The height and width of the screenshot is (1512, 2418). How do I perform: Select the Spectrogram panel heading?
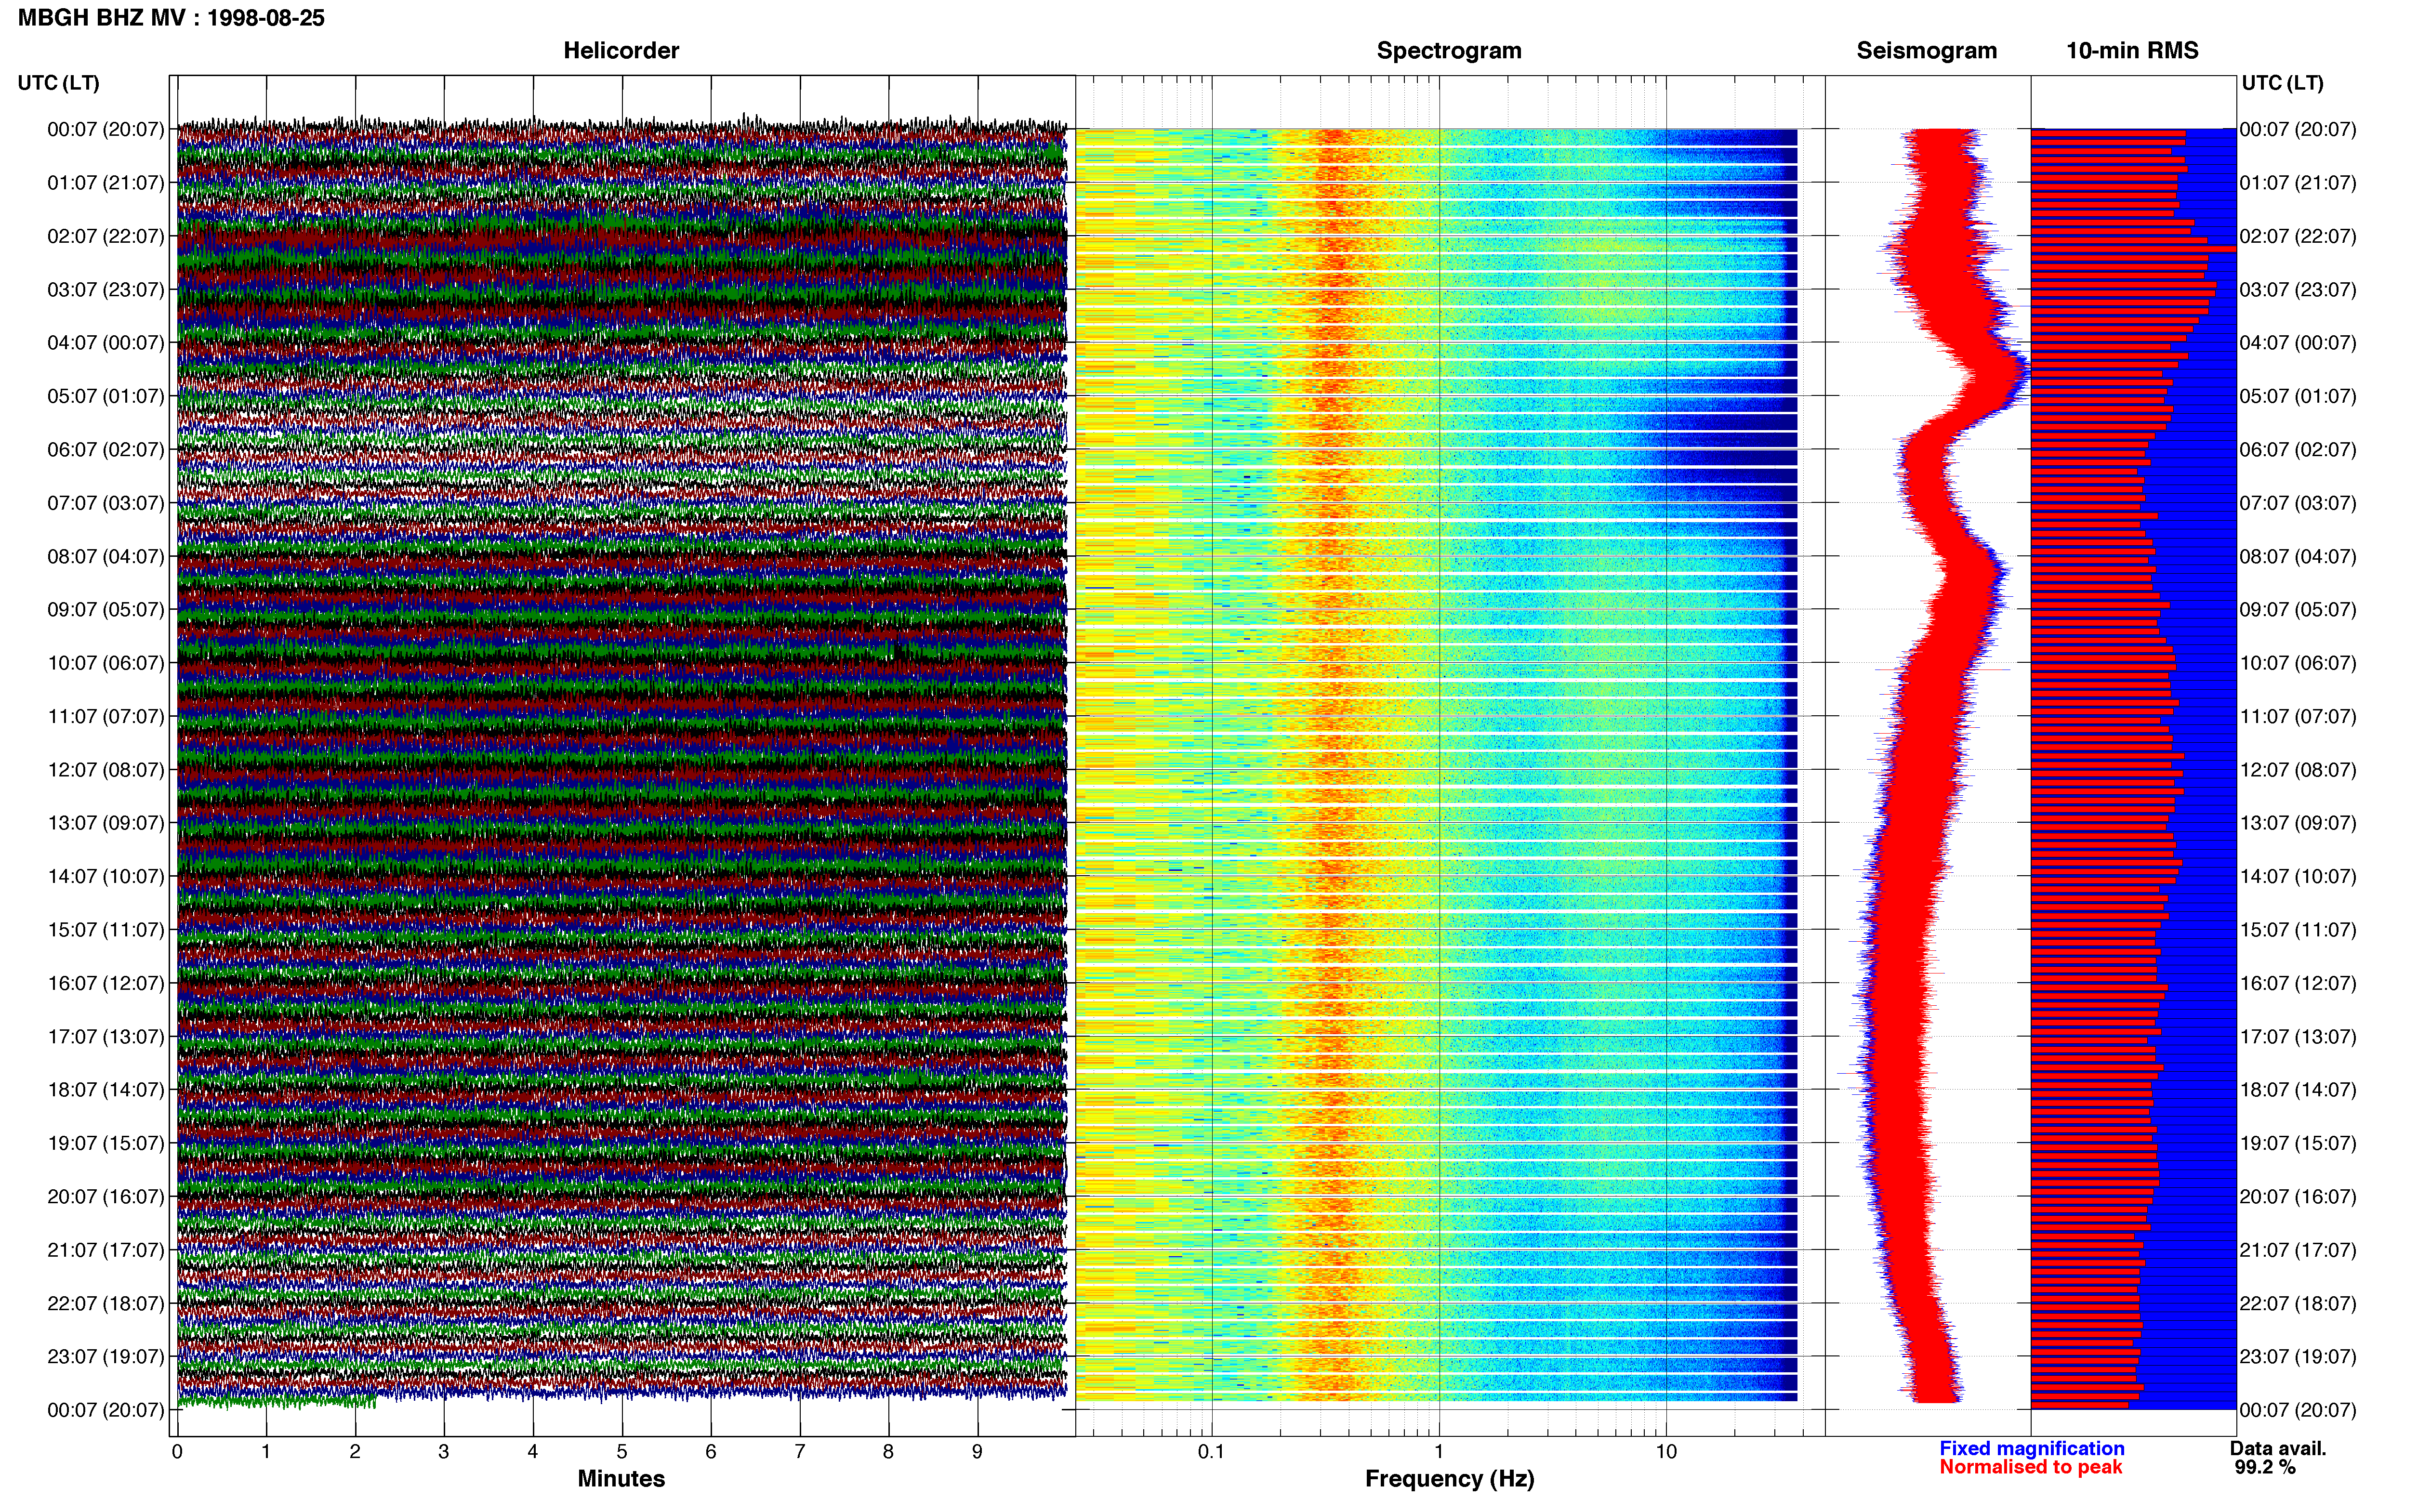1449,51
